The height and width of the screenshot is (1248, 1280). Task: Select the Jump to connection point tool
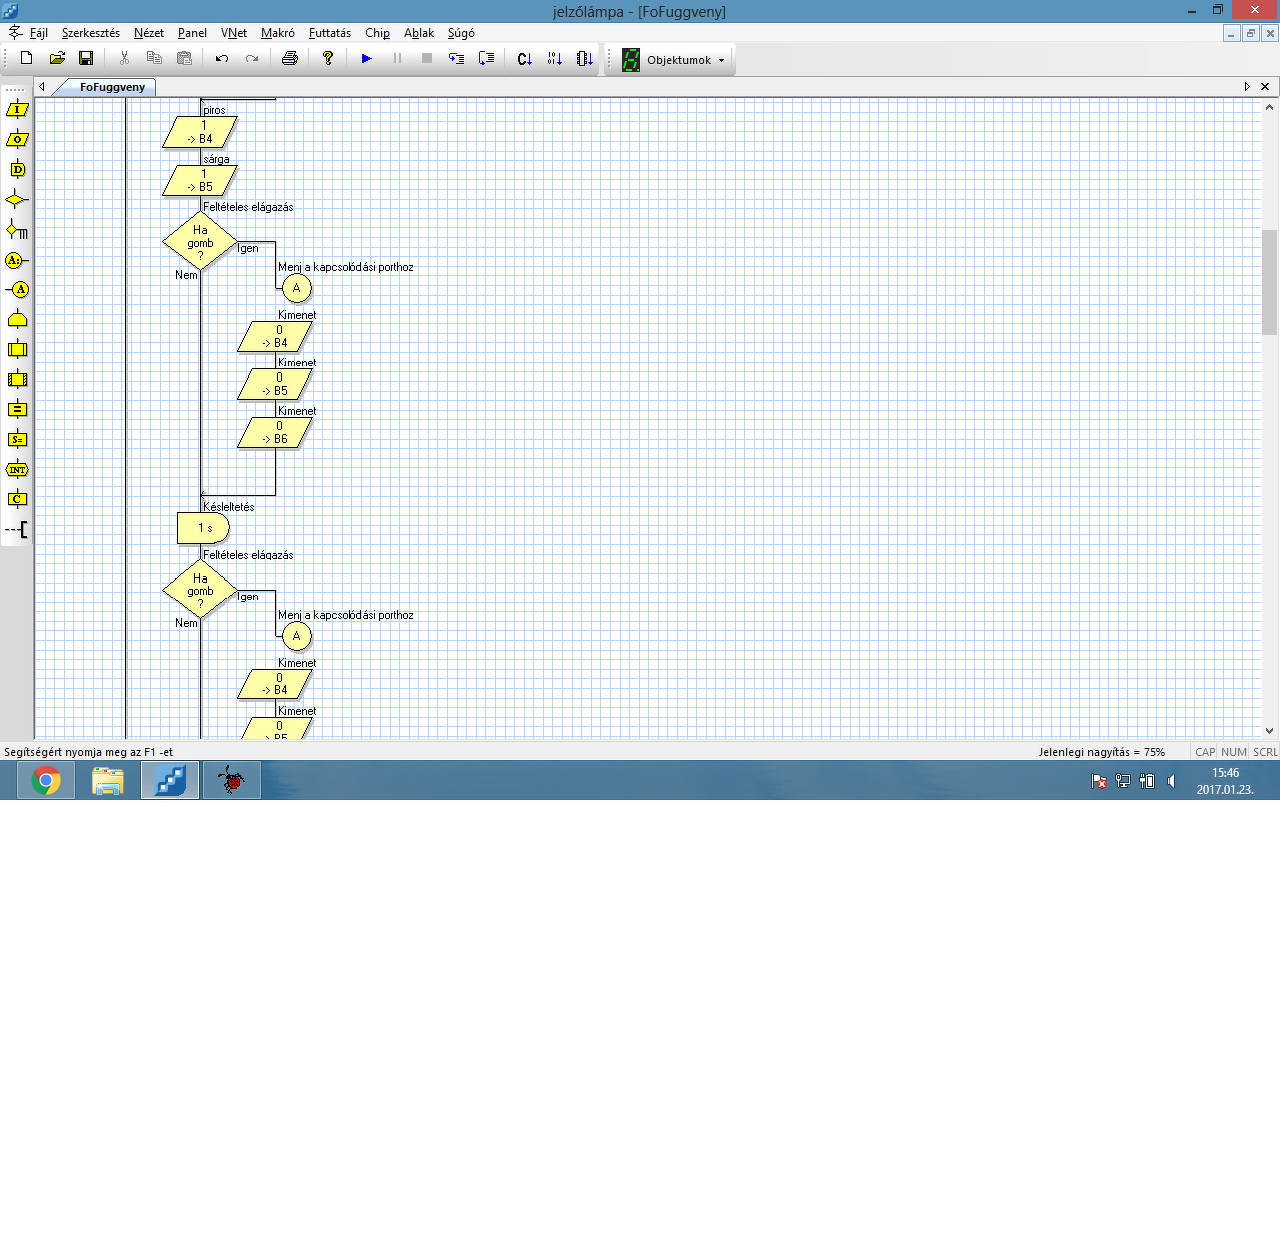coord(17,290)
